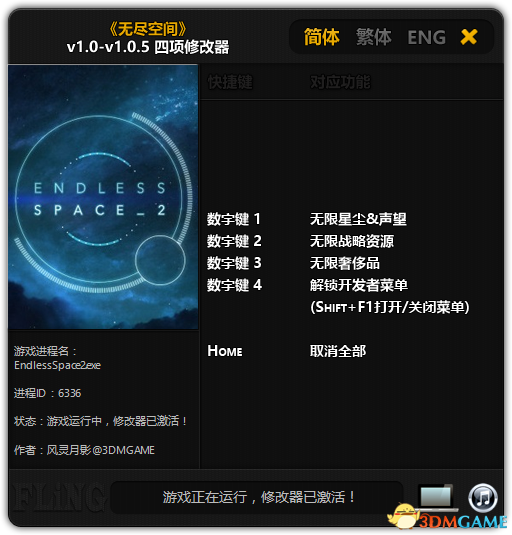Click the monitor screen icon
The width and height of the screenshot is (512, 535).
(436, 496)
